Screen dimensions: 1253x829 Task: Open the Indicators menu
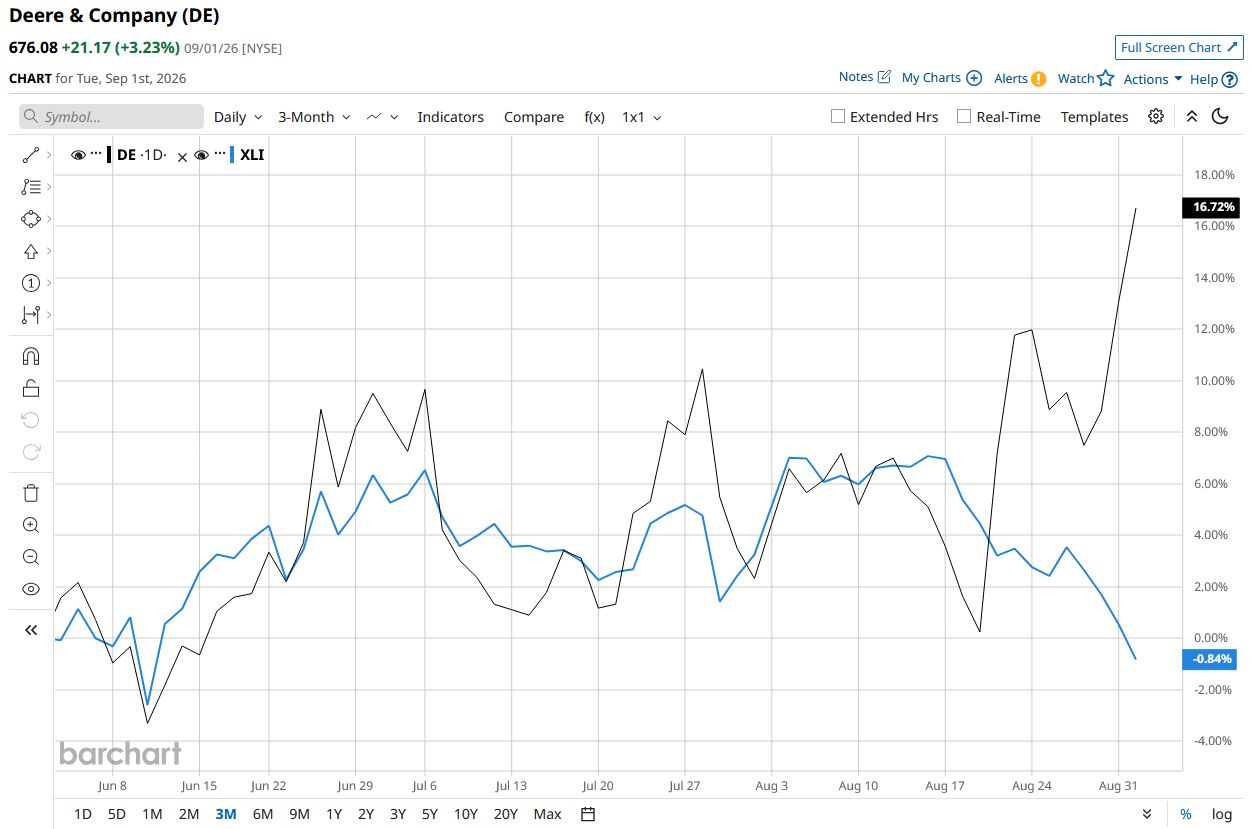click(x=450, y=117)
